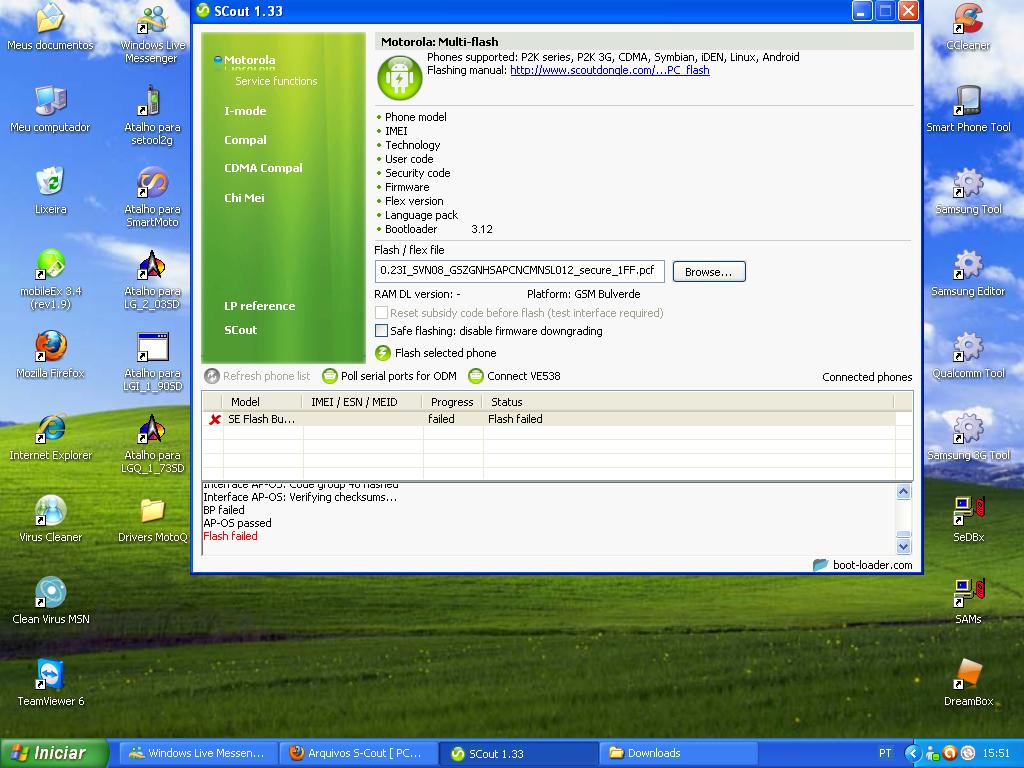Viewport: 1024px width, 768px height.
Task: Click the Flash selected phone label
Action: coord(445,353)
